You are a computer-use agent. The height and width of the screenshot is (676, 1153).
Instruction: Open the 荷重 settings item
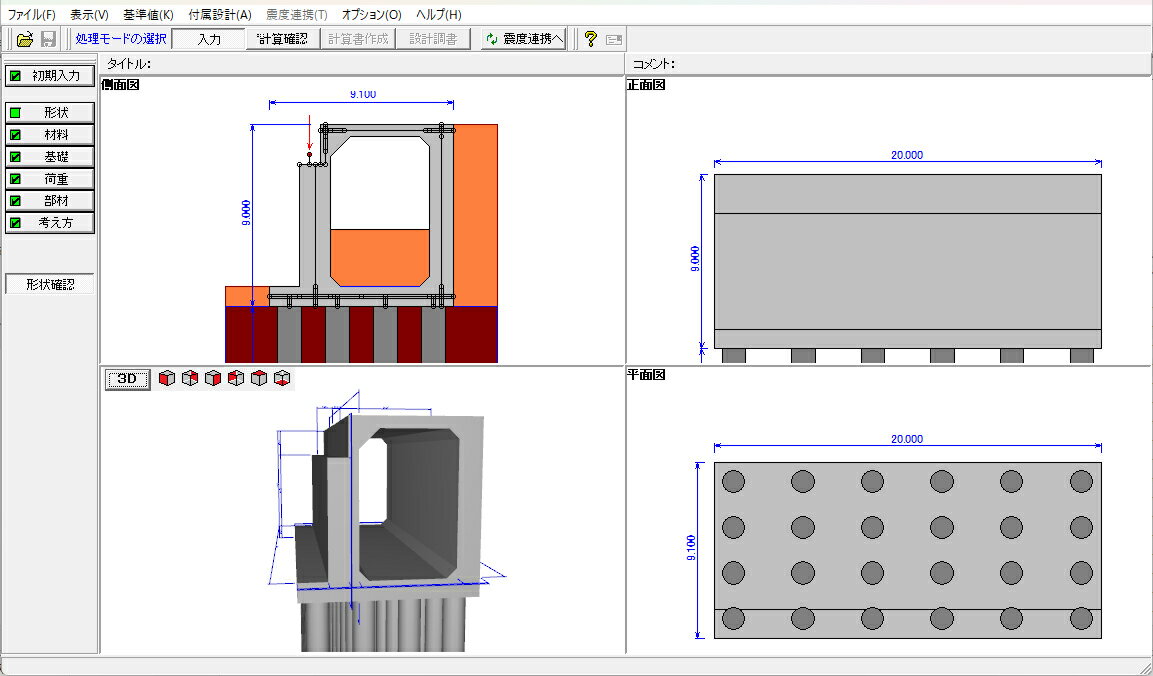50,178
